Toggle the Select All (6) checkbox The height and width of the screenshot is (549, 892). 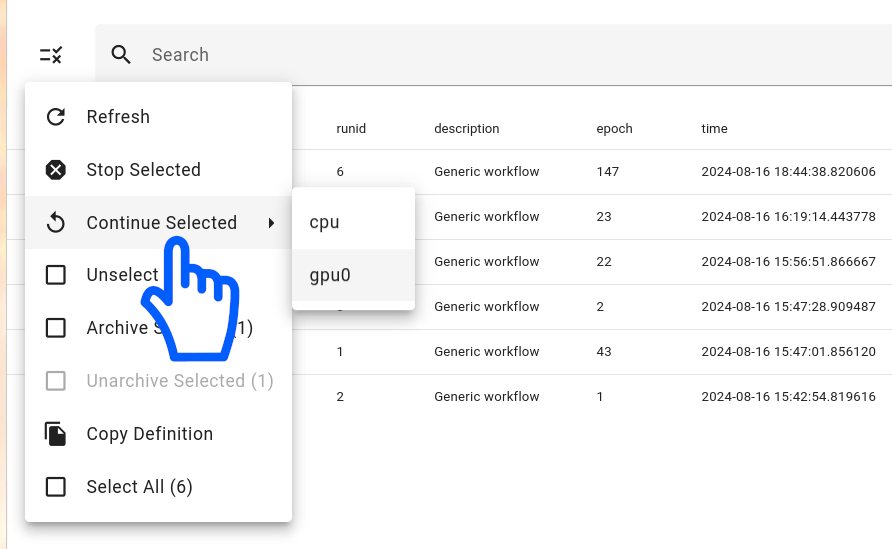click(56, 487)
